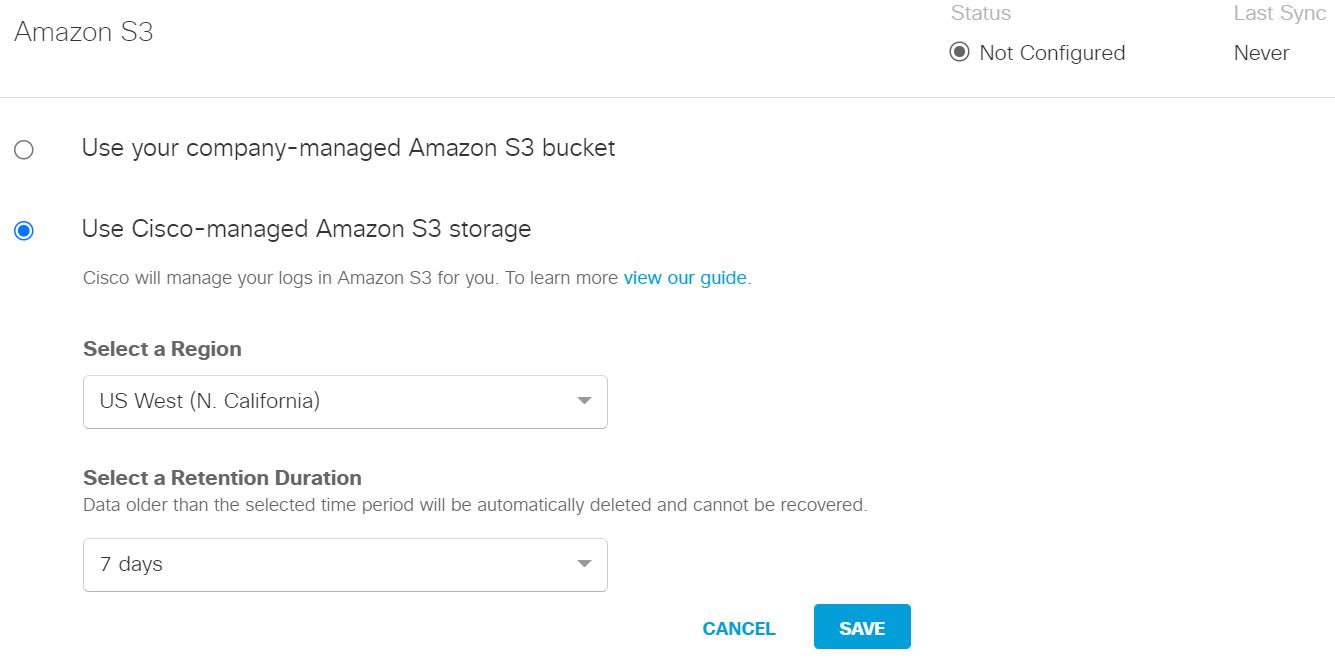Screen dimensions: 1335x660
Task: Click the Last Sync column header
Action: (1279, 13)
